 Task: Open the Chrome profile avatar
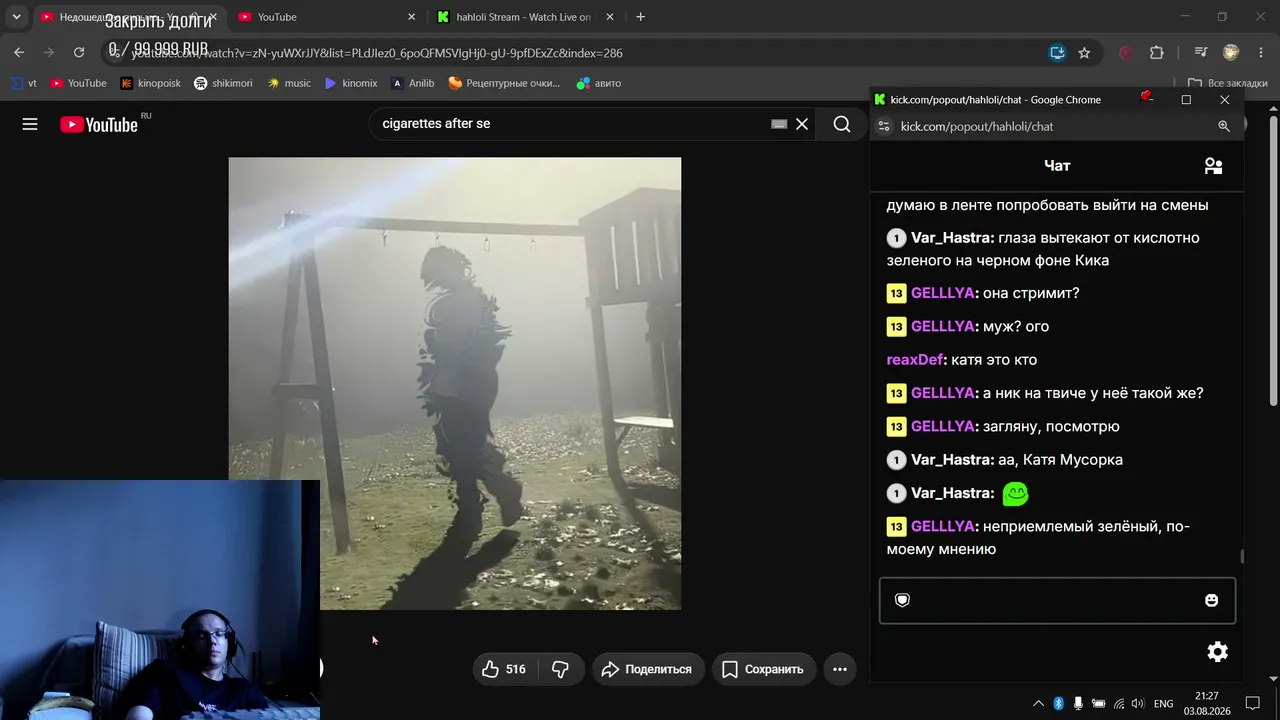pos(1231,53)
